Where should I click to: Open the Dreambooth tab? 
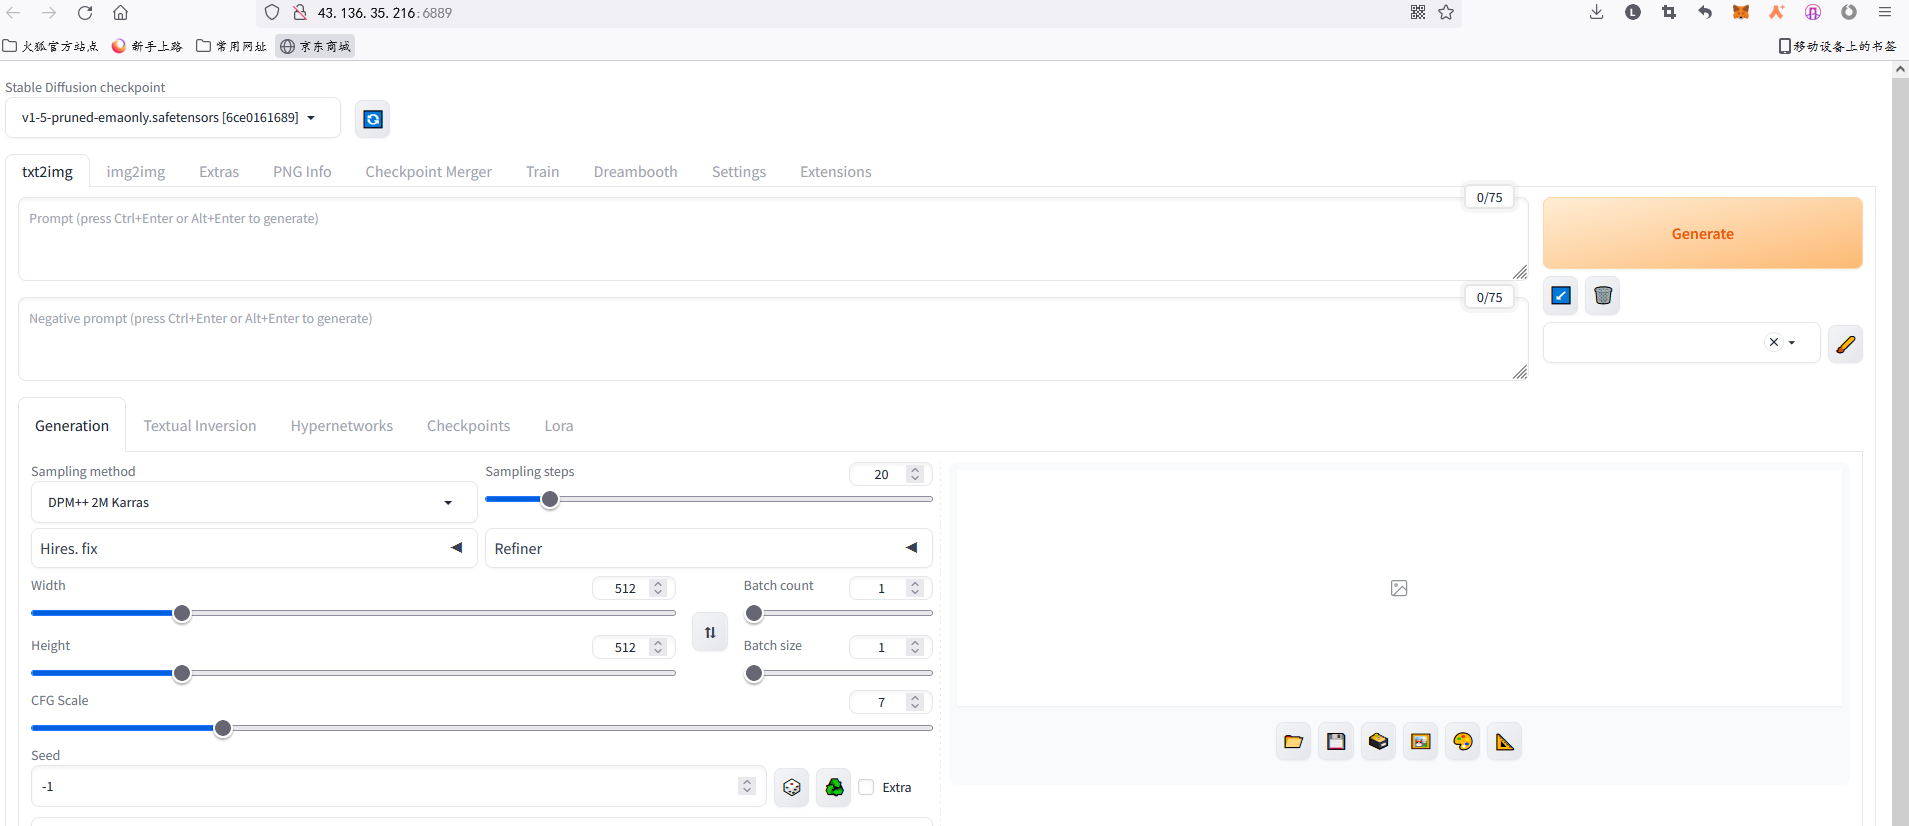(x=636, y=172)
